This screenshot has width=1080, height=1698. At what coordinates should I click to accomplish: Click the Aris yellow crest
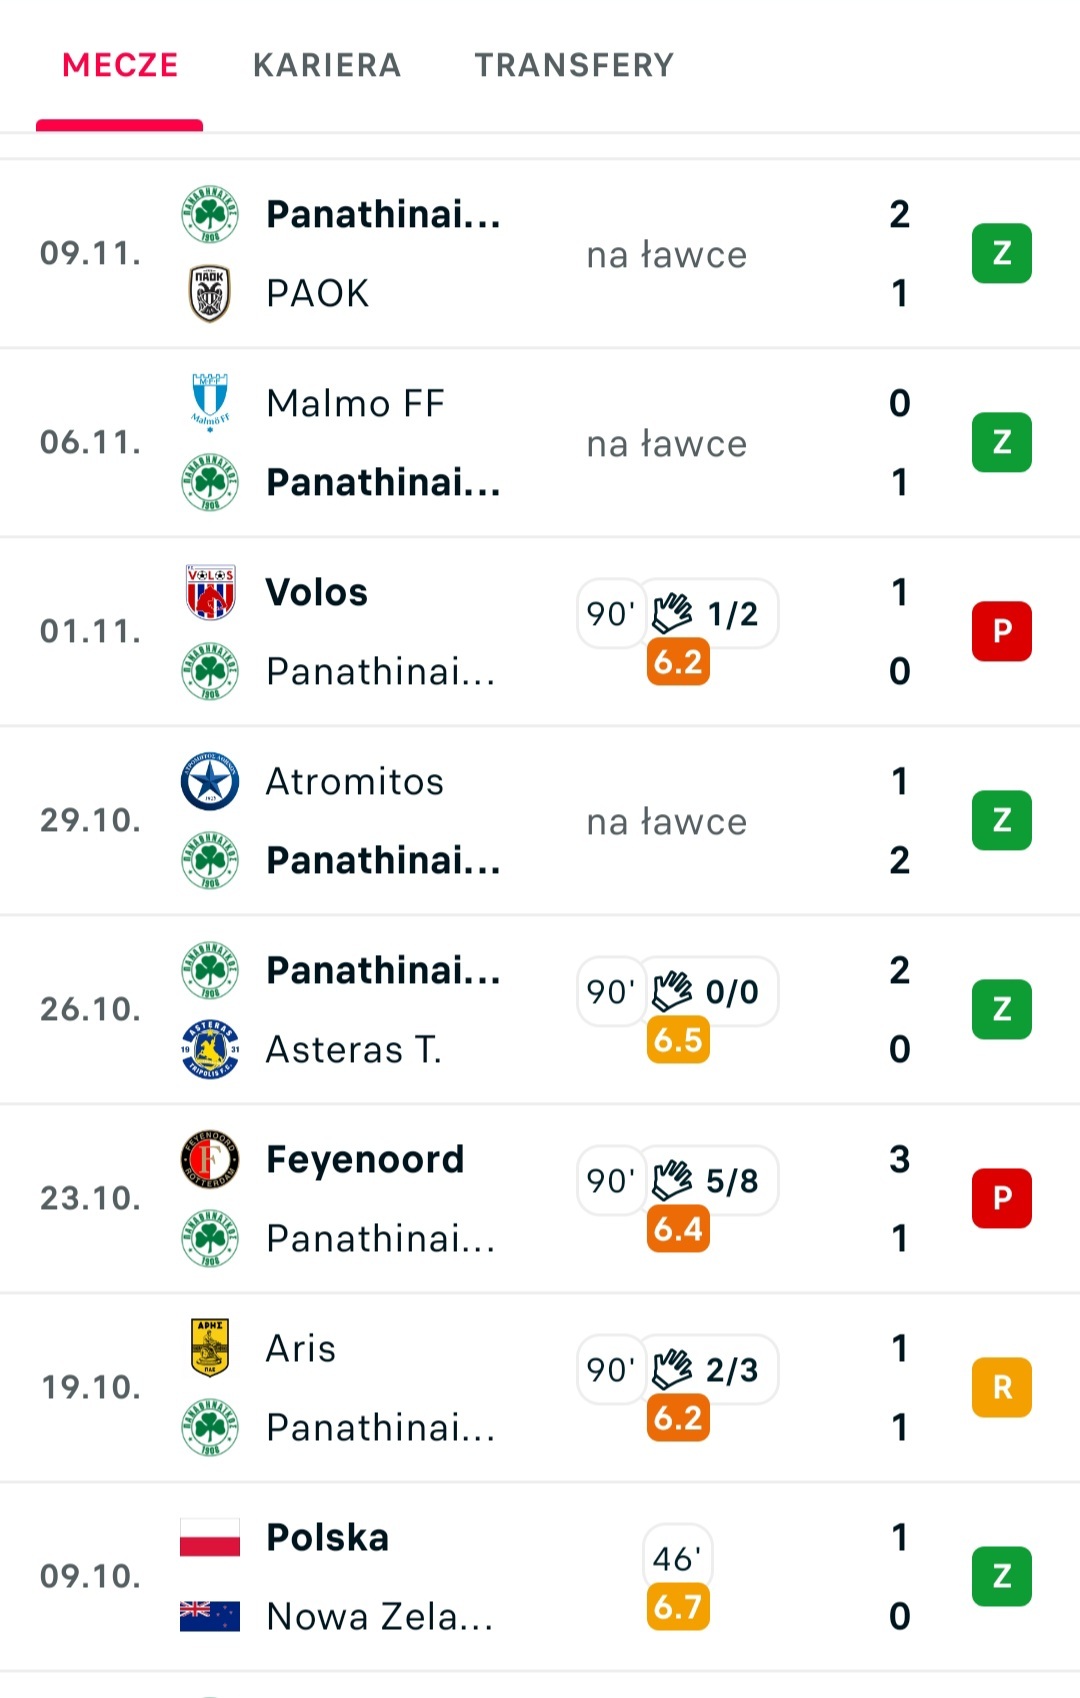click(x=210, y=1347)
